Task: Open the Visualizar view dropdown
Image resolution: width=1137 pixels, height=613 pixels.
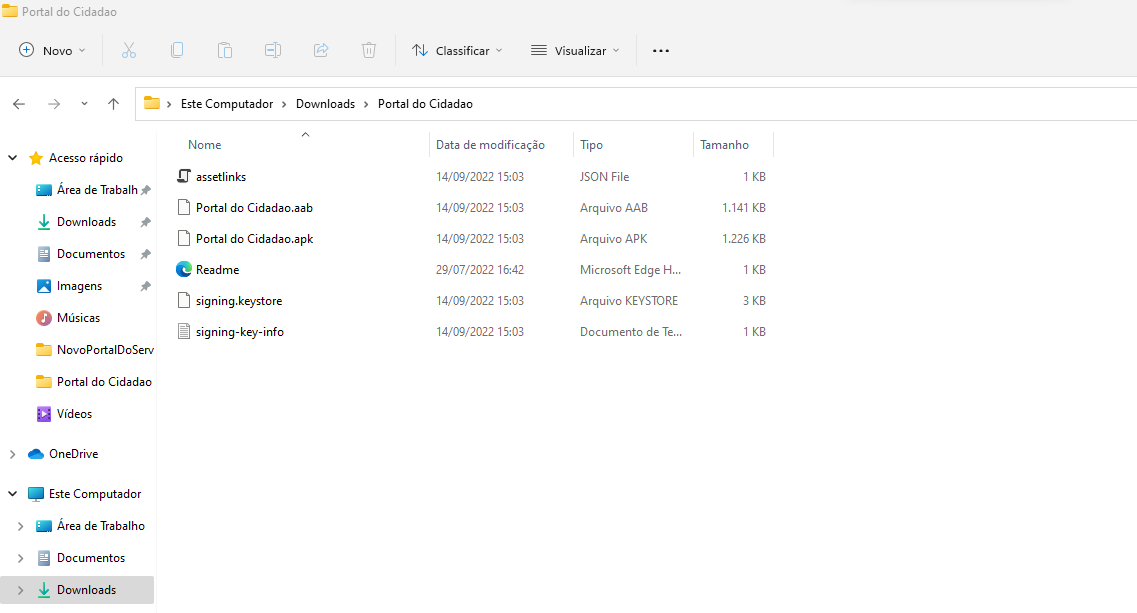Action: click(x=576, y=50)
